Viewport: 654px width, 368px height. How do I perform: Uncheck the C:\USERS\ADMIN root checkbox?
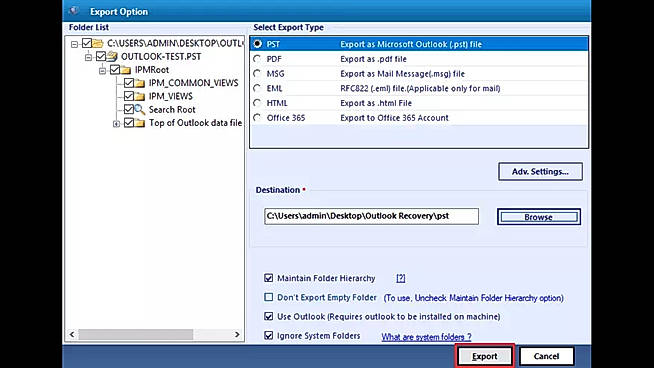[x=87, y=43]
